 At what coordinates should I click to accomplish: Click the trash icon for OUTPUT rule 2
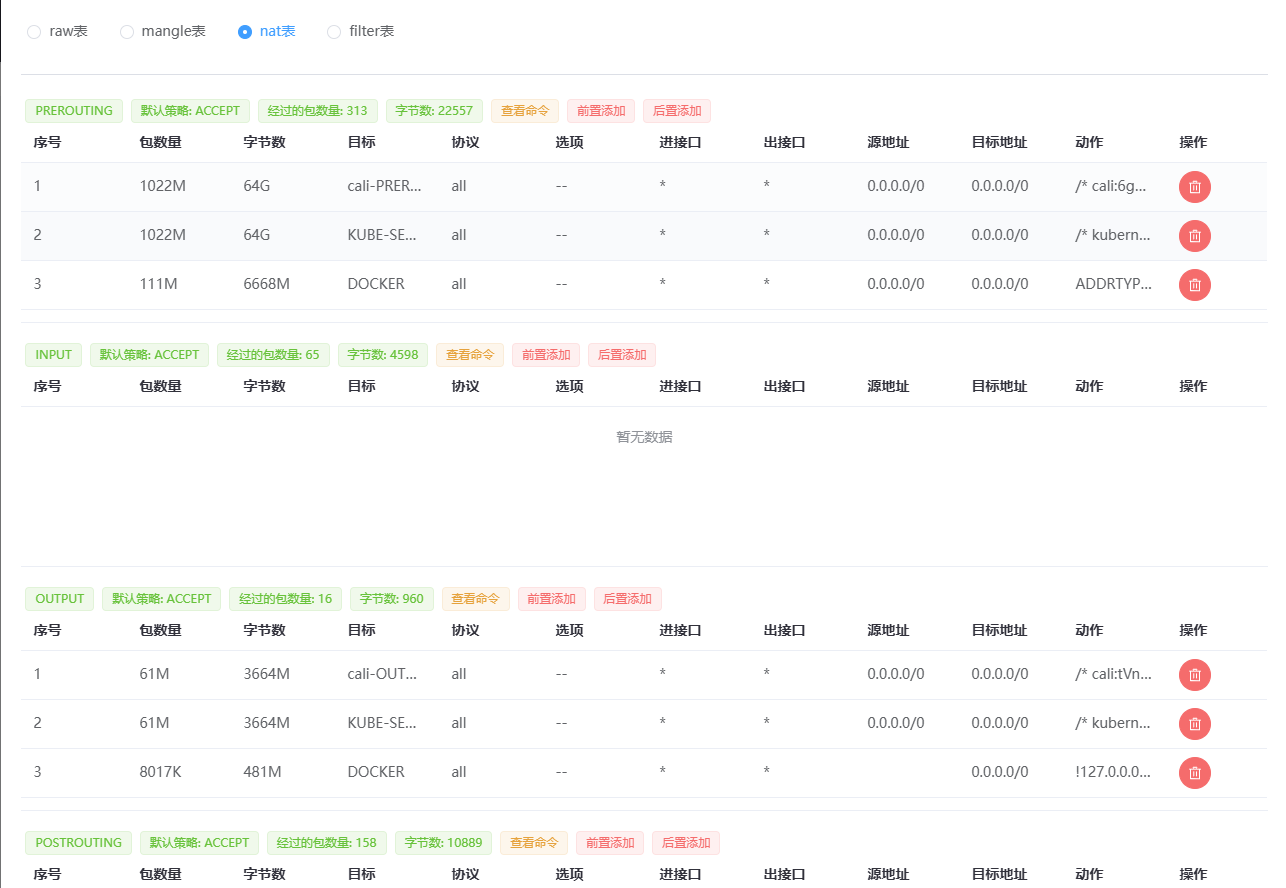tap(1194, 724)
